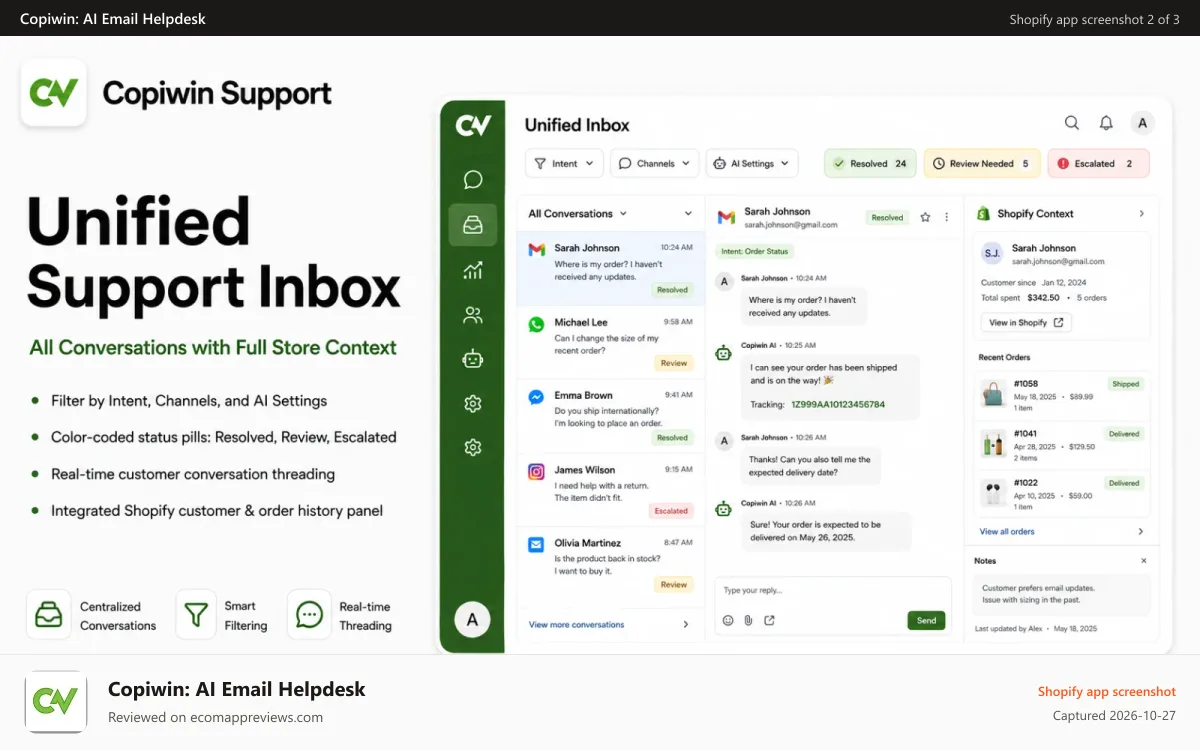Follow the View all orders link
The height and width of the screenshot is (750, 1200).
pyautogui.click(x=1007, y=531)
